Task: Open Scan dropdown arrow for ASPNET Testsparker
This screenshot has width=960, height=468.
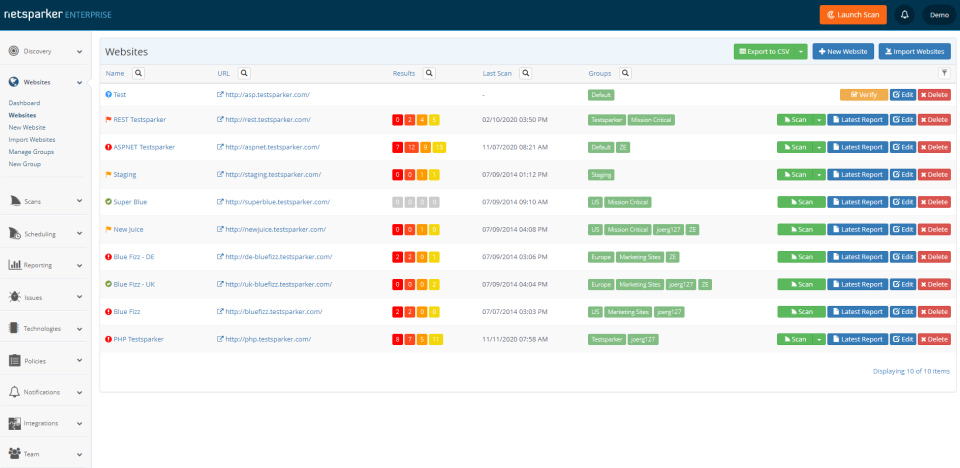Action: 819,147
